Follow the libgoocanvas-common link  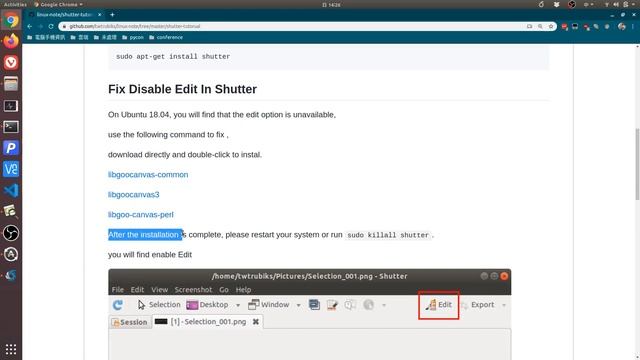148,175
